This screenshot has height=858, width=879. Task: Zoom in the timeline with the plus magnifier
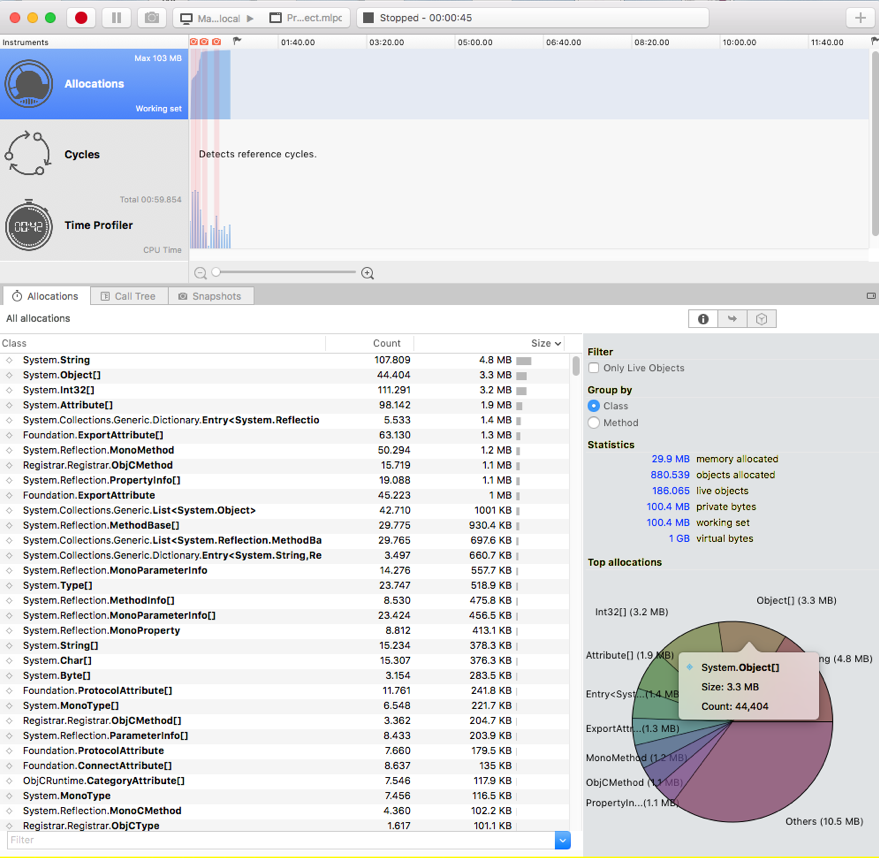368,273
